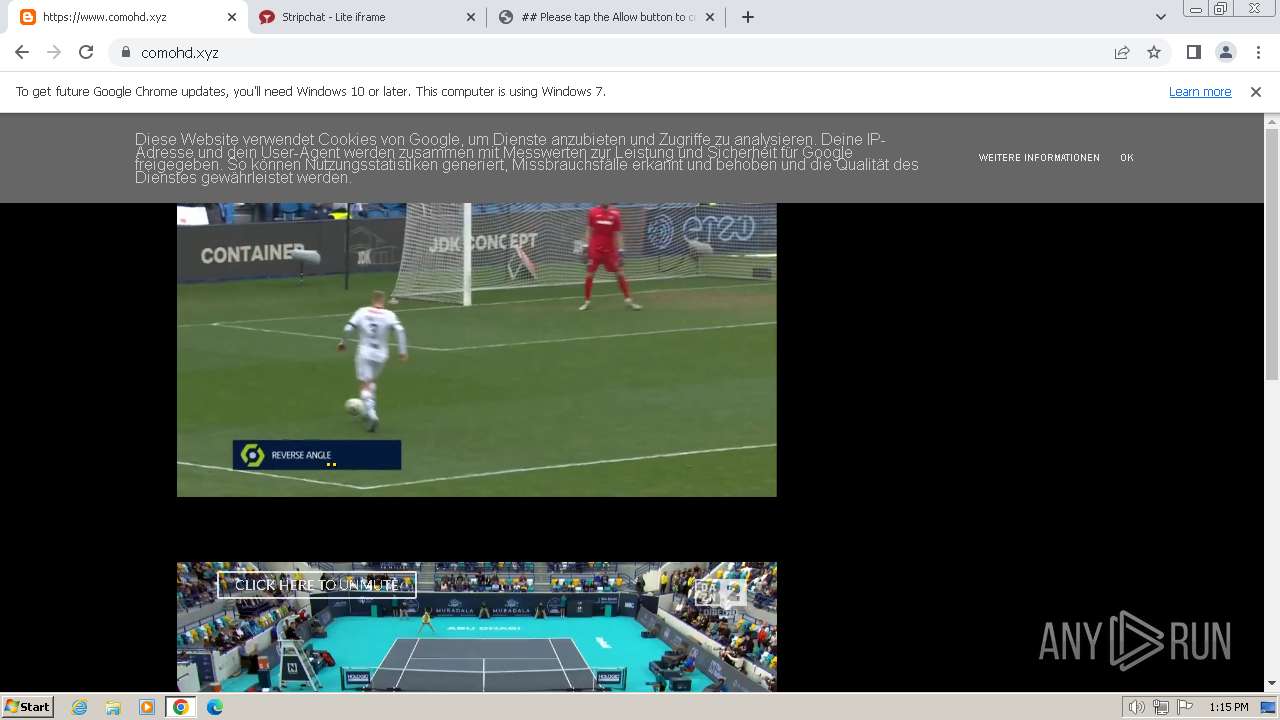Image resolution: width=1280 pixels, height=720 pixels.
Task: Open the volume control in tray
Action: (1137, 707)
